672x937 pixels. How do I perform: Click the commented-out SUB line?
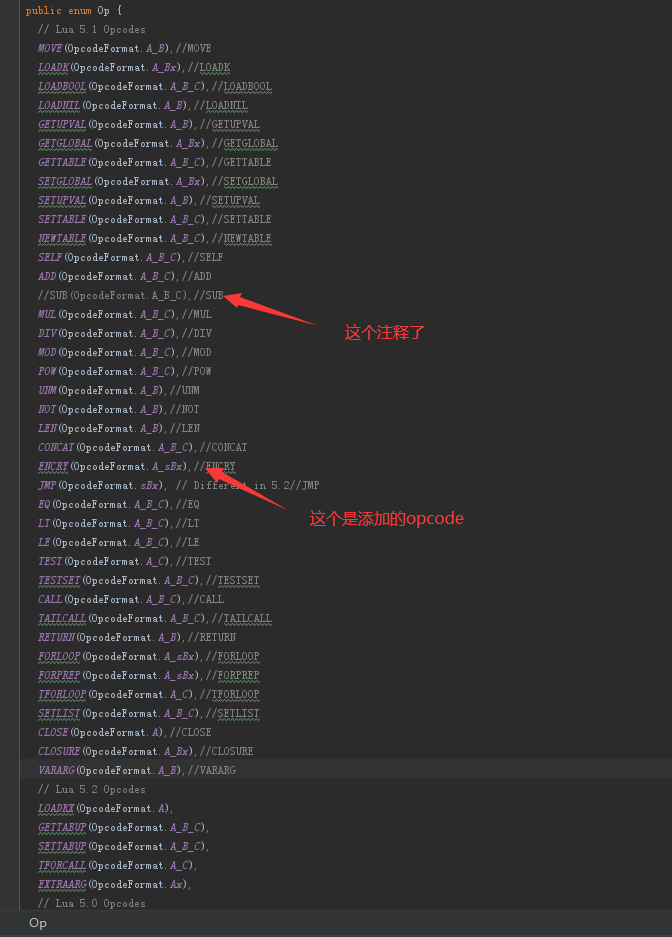pos(131,295)
